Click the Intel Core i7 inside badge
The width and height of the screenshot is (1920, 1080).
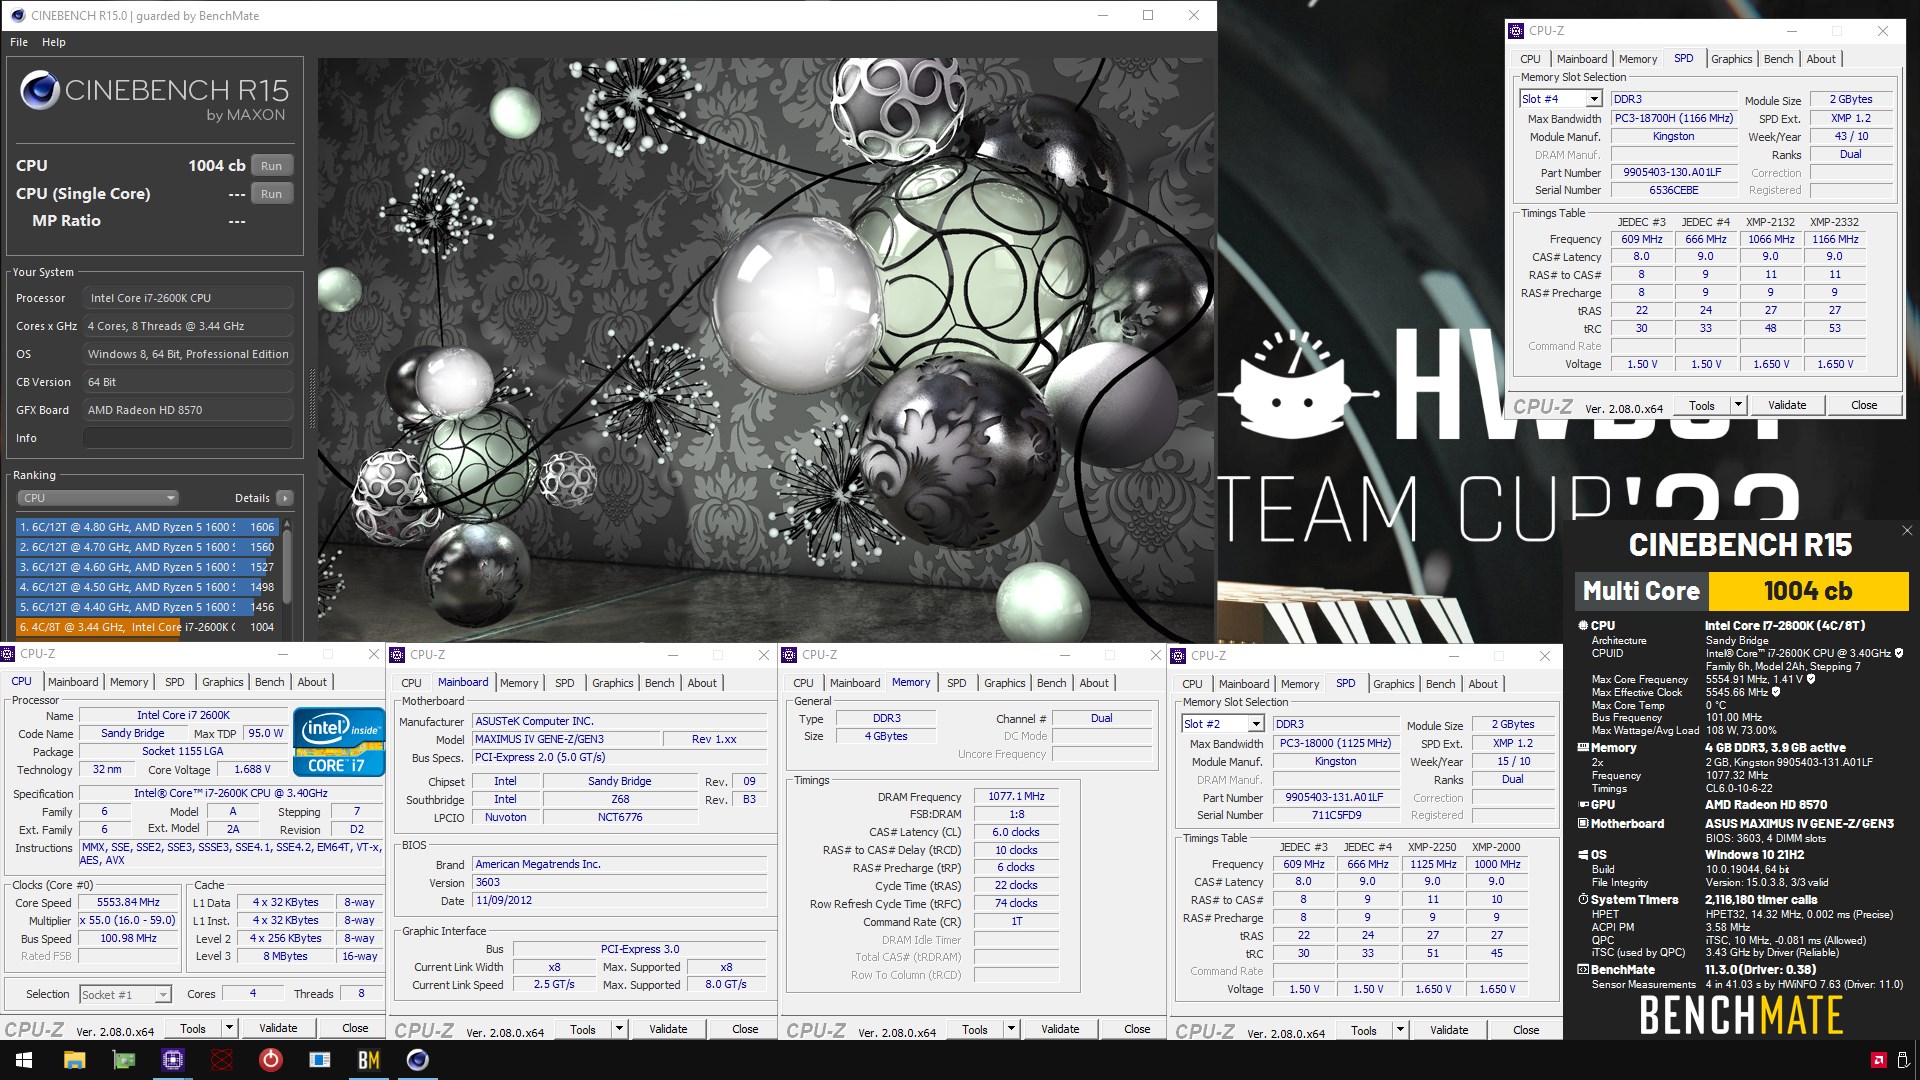click(337, 742)
